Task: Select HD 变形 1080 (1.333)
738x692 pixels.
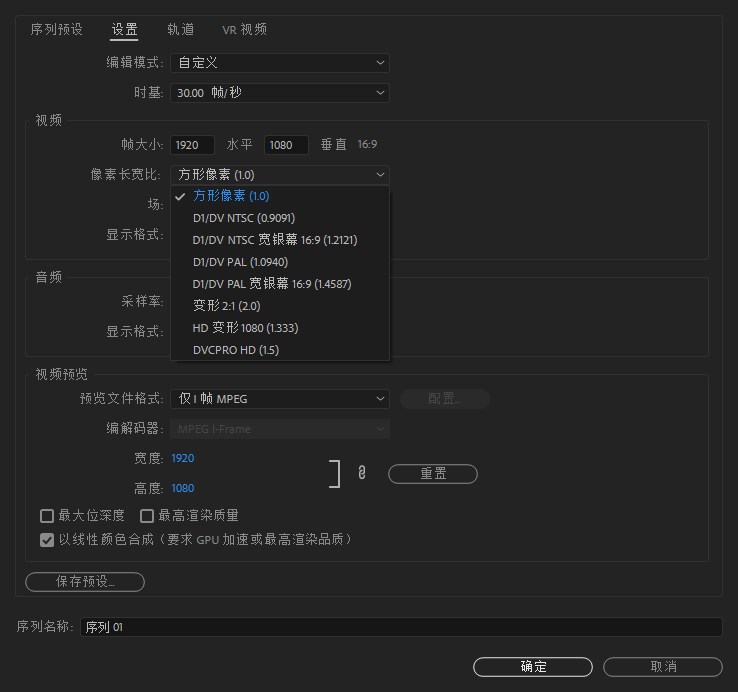Action: tap(280, 328)
